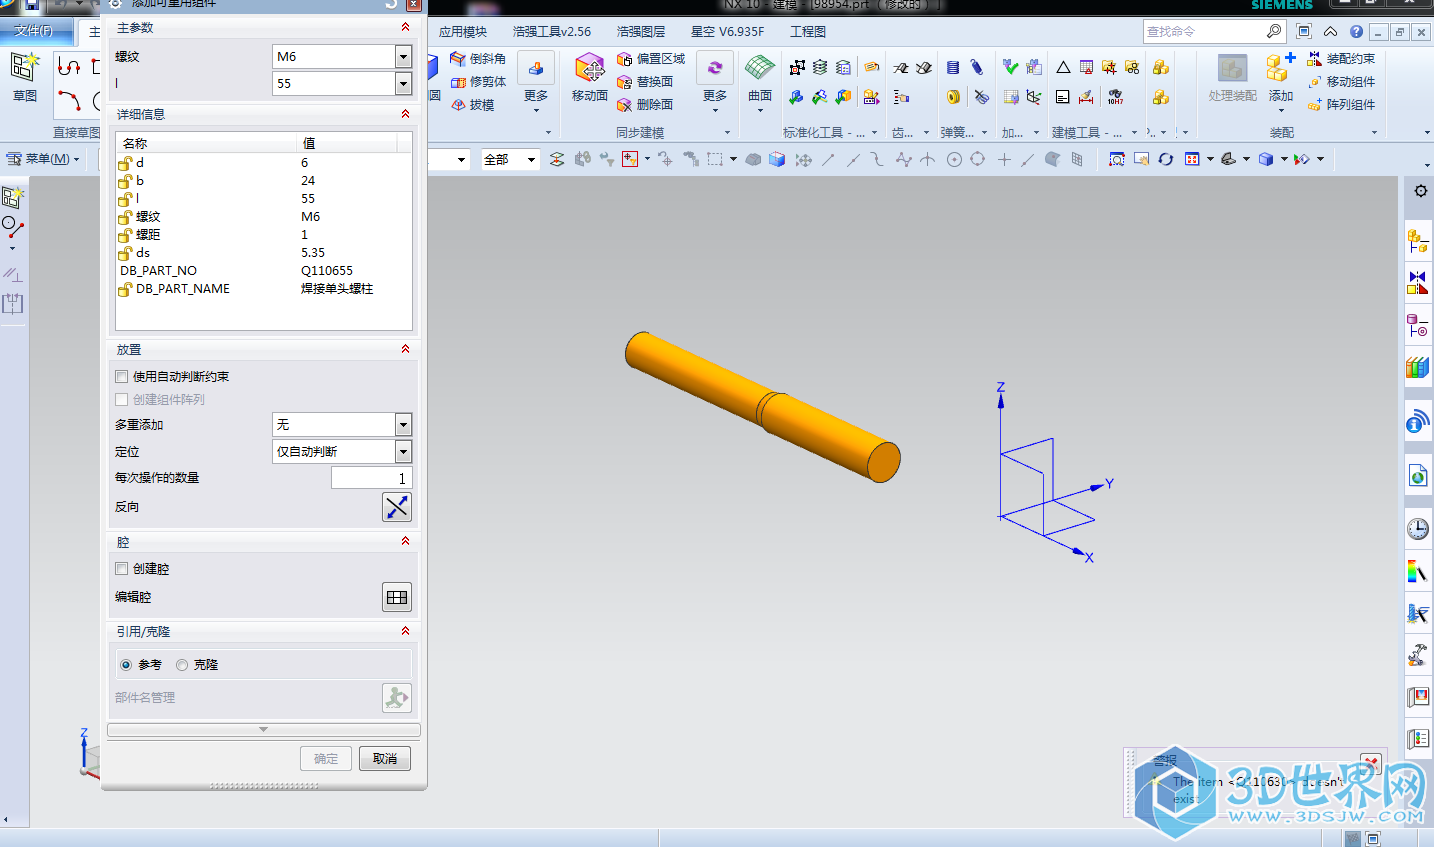Open the reuse library books icon on sidebar
The image size is (1434, 847).
click(x=1418, y=368)
